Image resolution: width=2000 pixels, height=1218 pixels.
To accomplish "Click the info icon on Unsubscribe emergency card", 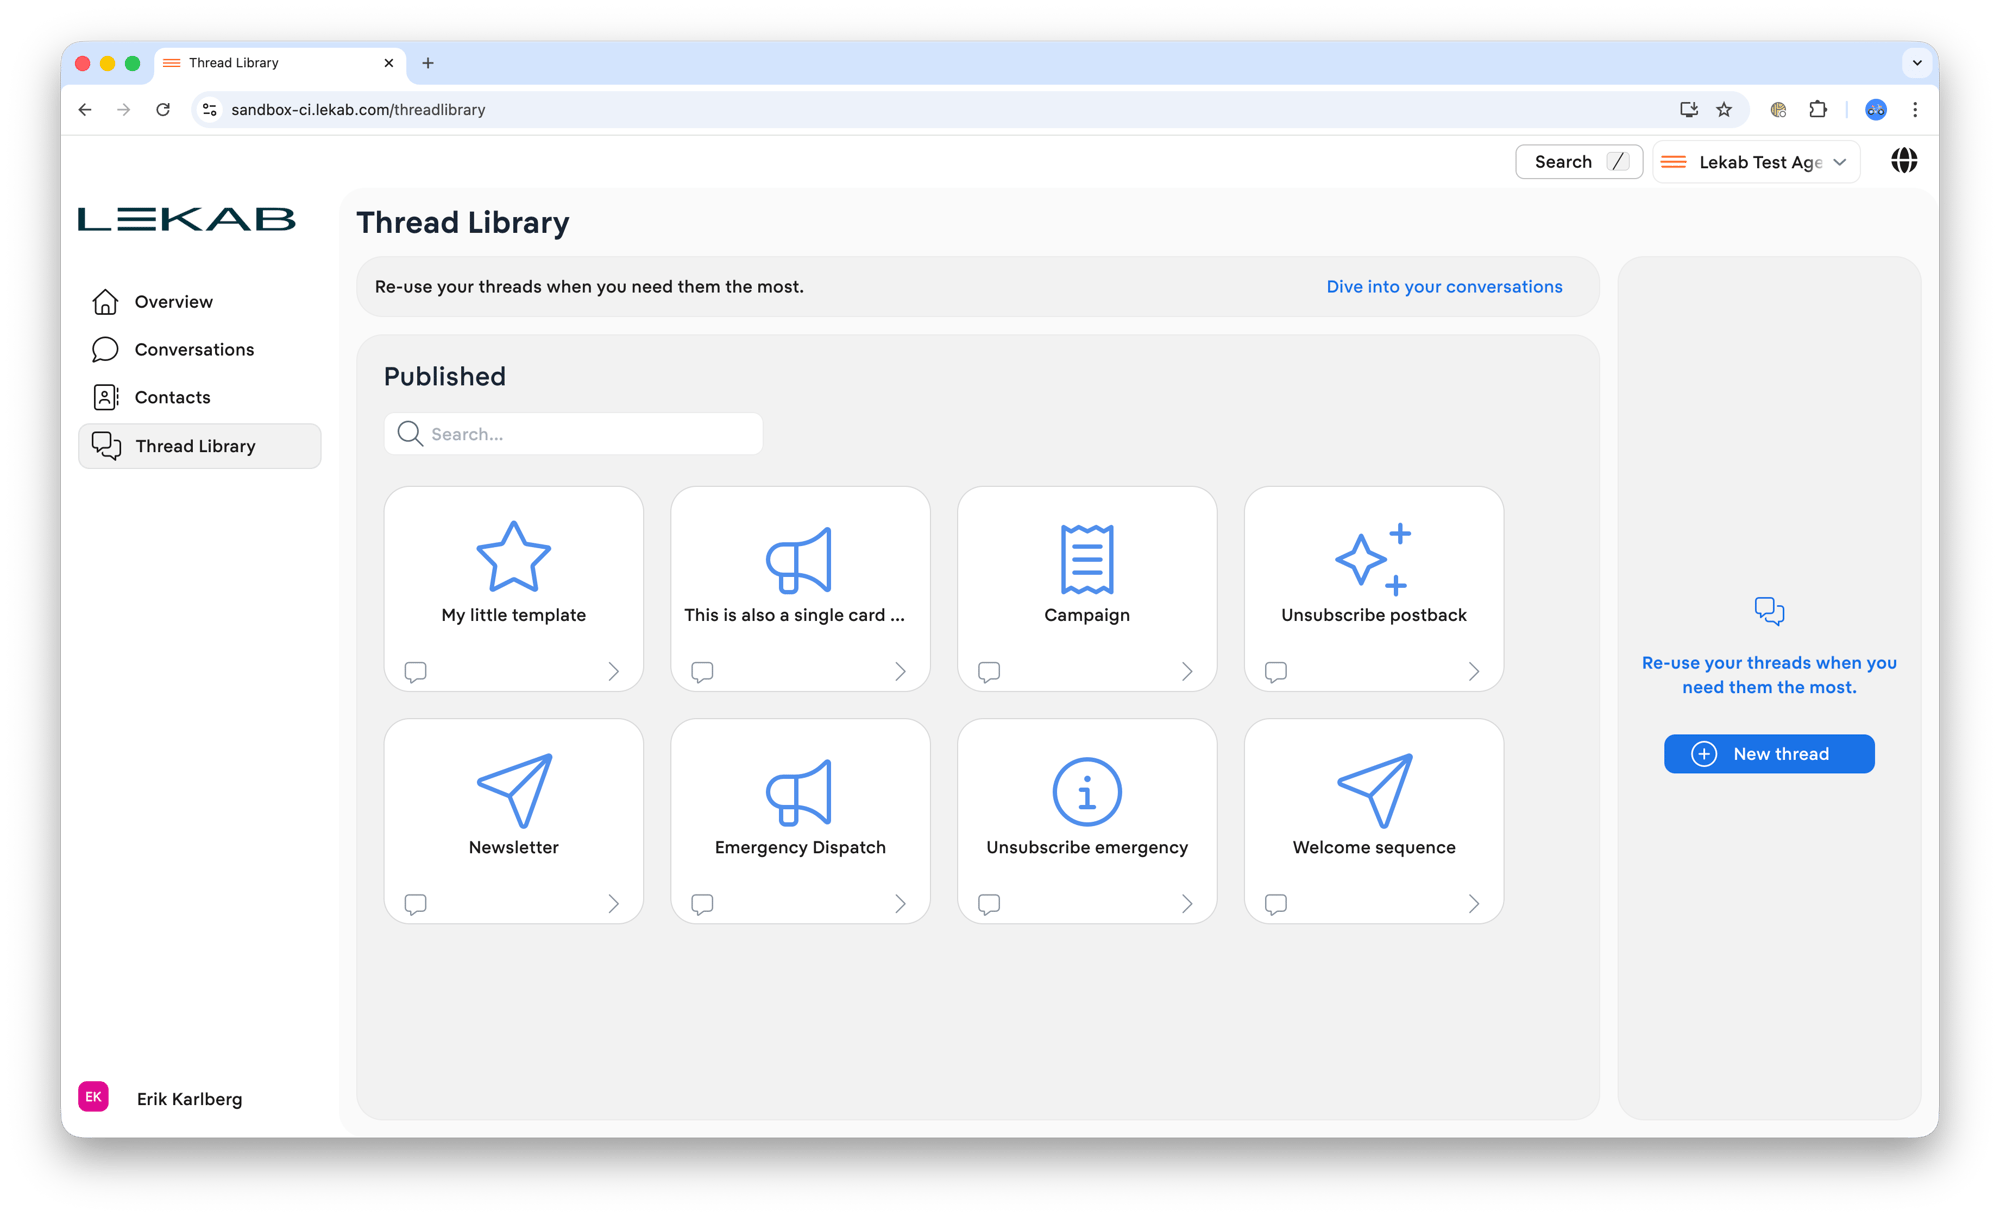I will pos(1086,791).
